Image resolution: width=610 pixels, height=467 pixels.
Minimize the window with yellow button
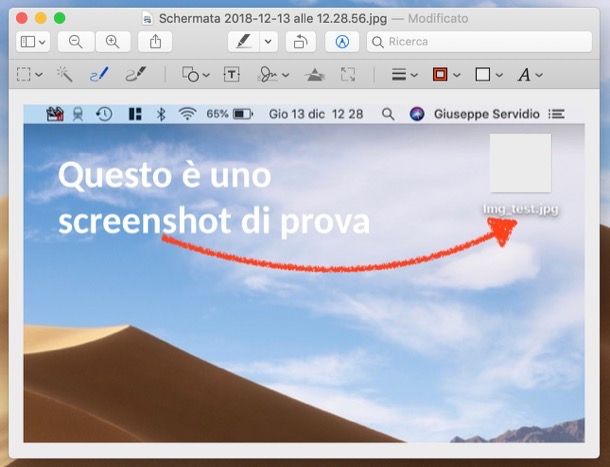click(41, 18)
